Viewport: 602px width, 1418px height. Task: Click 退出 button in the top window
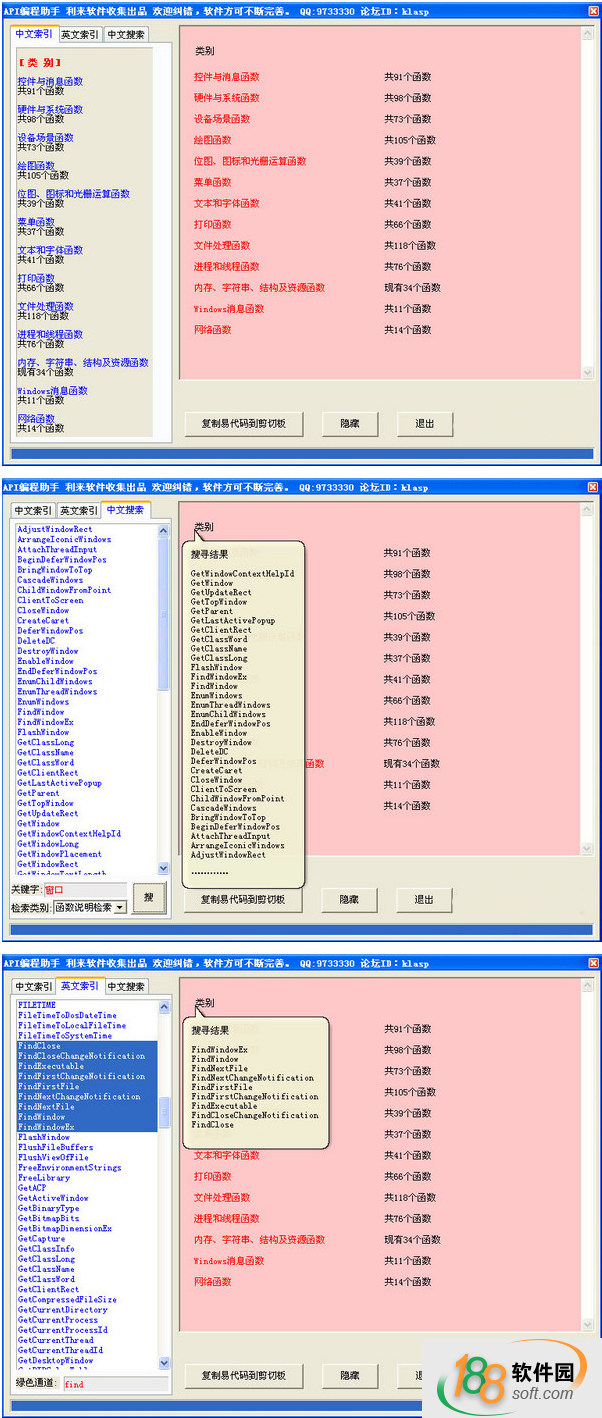(425, 423)
